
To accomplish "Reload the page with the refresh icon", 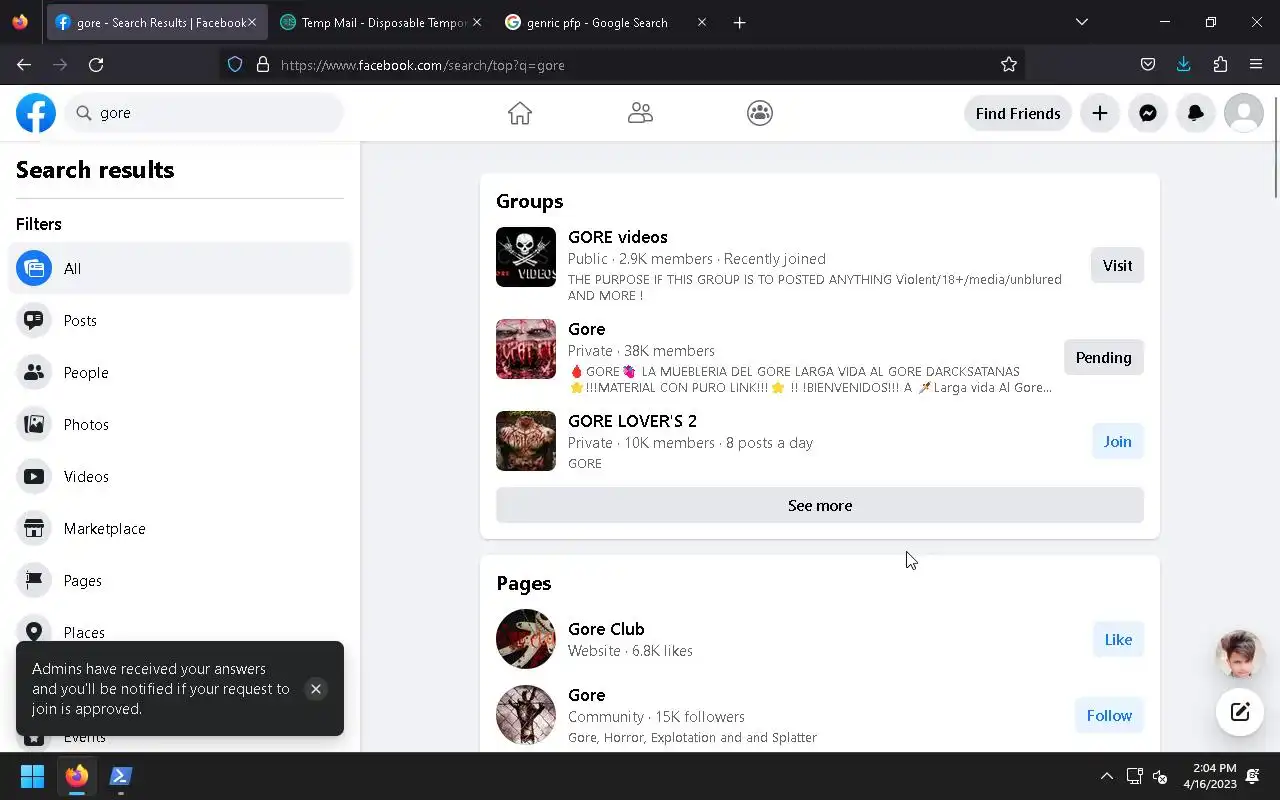I will coord(96,65).
